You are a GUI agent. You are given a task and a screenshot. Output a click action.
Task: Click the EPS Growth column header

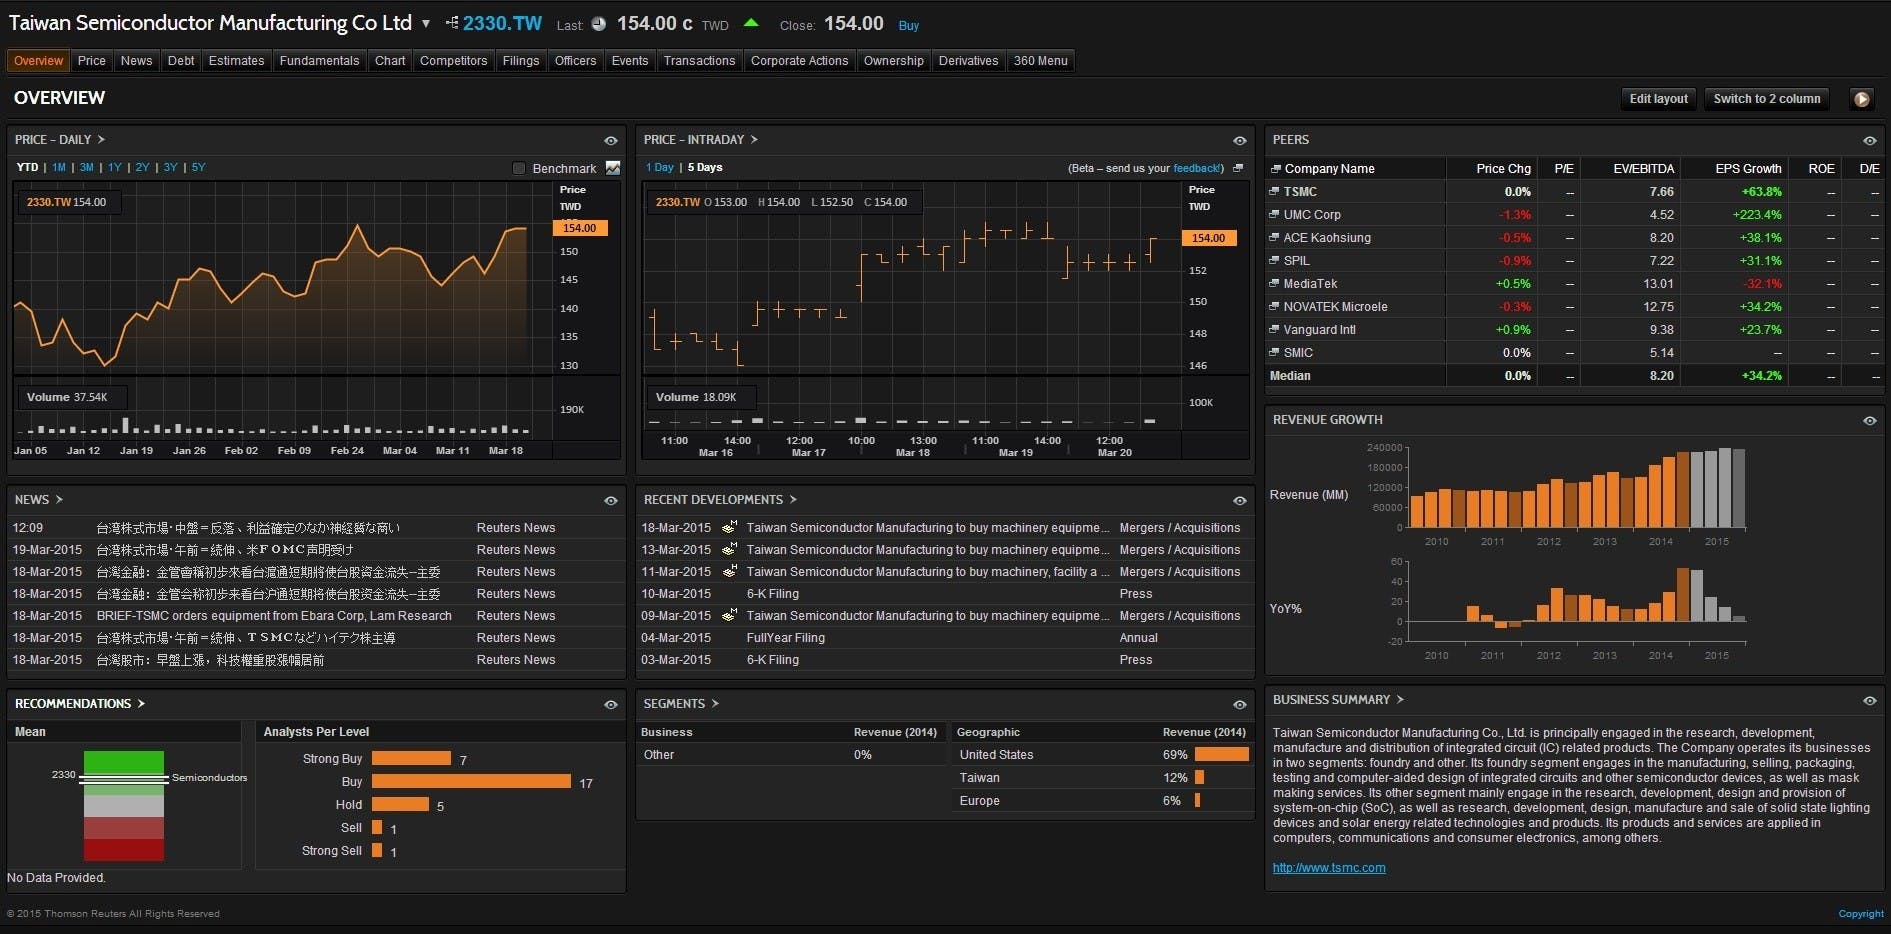coord(1748,168)
